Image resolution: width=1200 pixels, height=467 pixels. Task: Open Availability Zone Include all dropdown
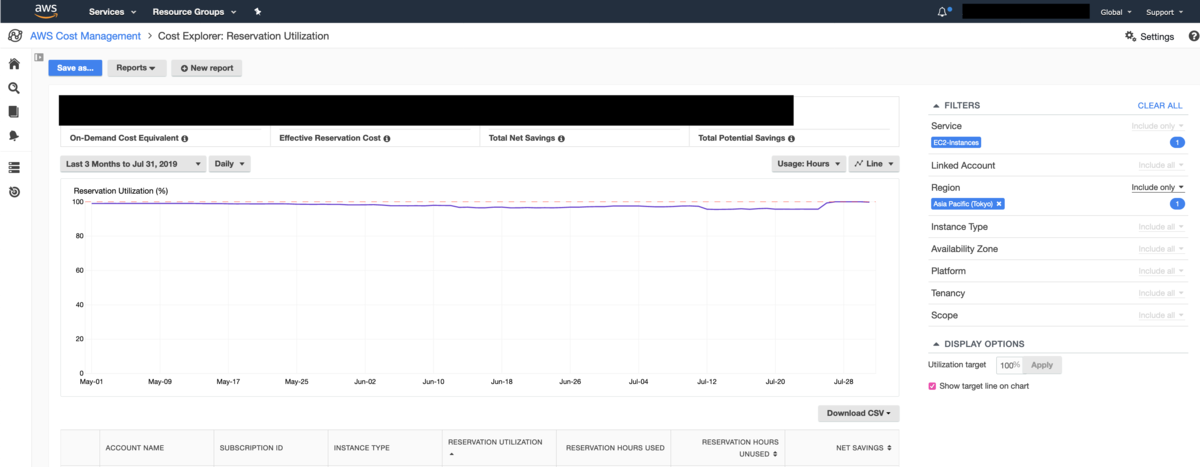1161,249
